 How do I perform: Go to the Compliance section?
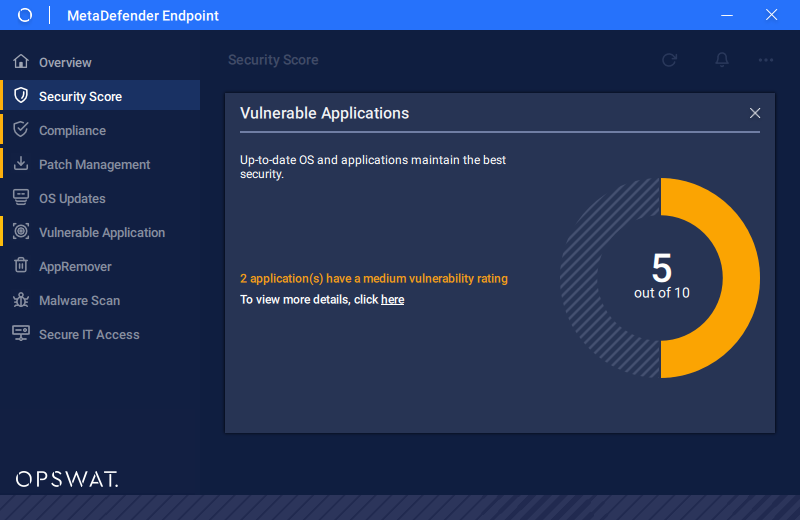100,130
